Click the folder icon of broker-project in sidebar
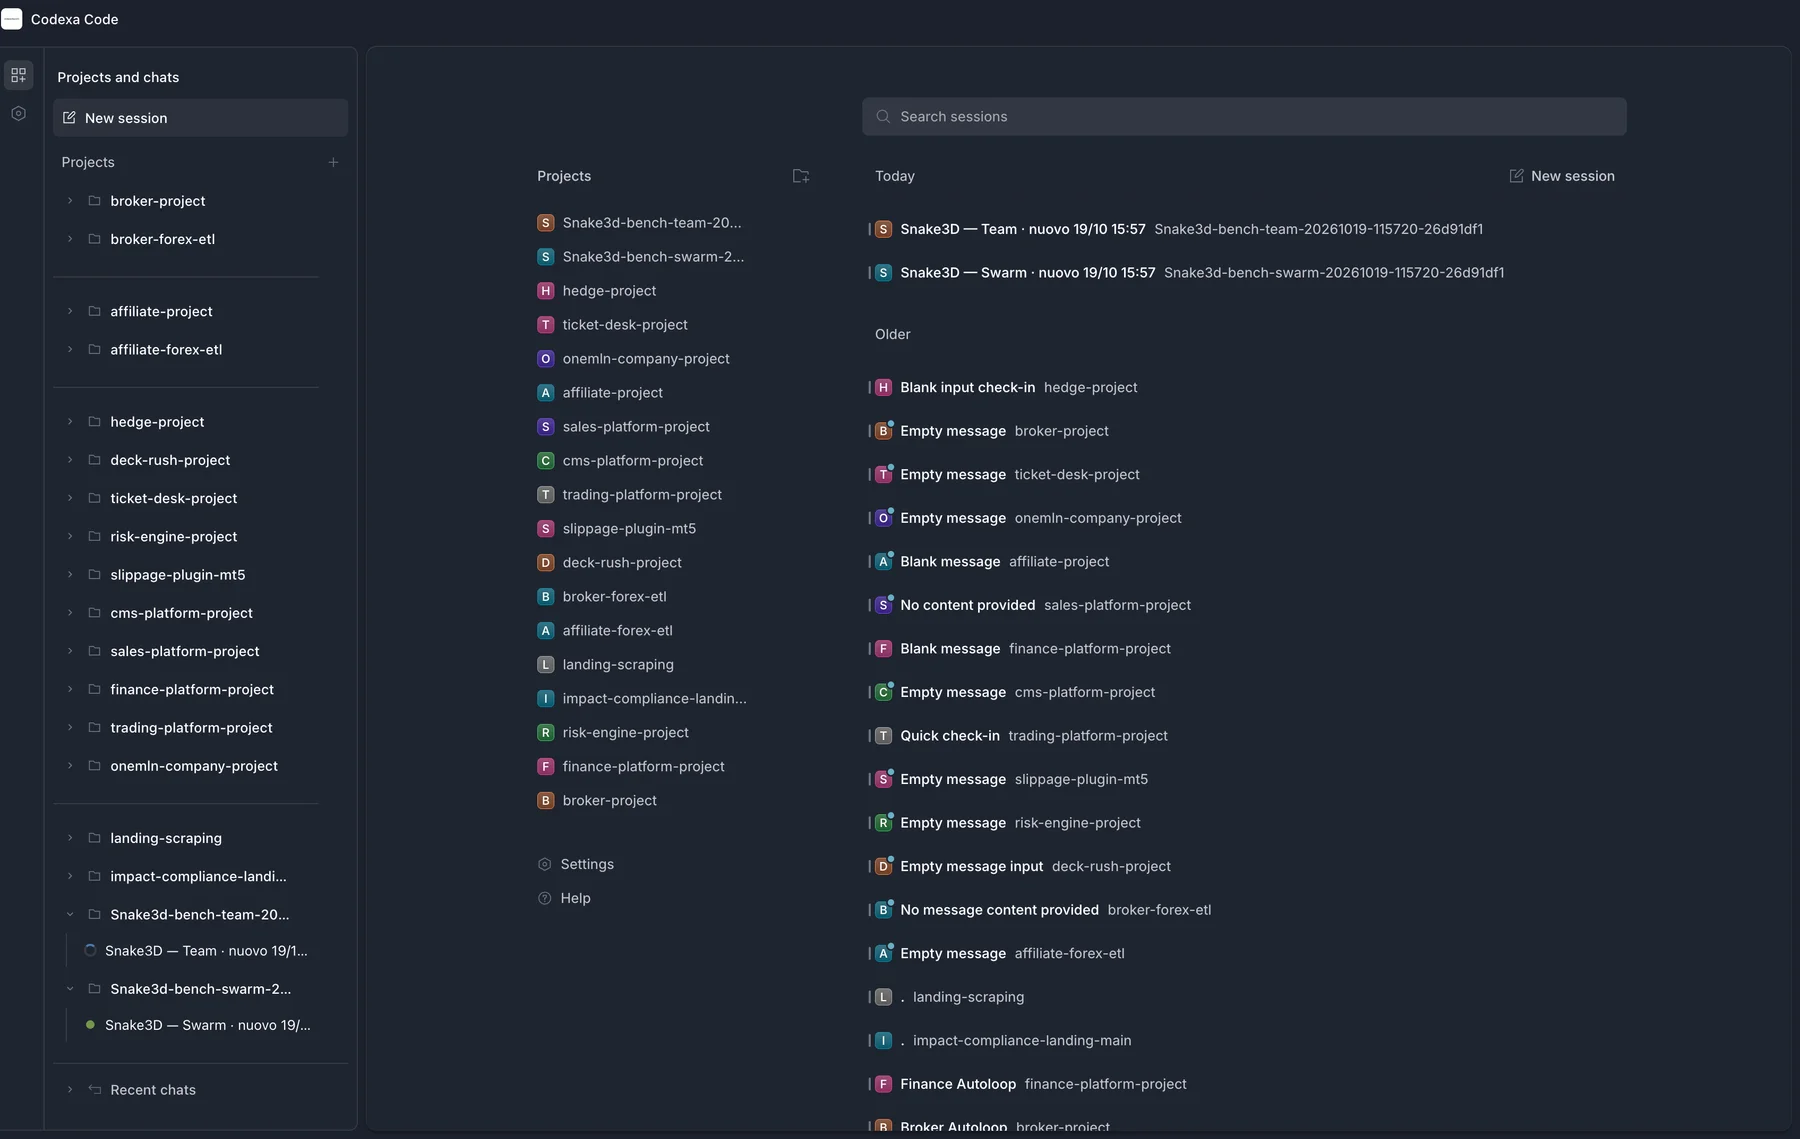Screen dimensions: 1800x1139 click(94, 201)
